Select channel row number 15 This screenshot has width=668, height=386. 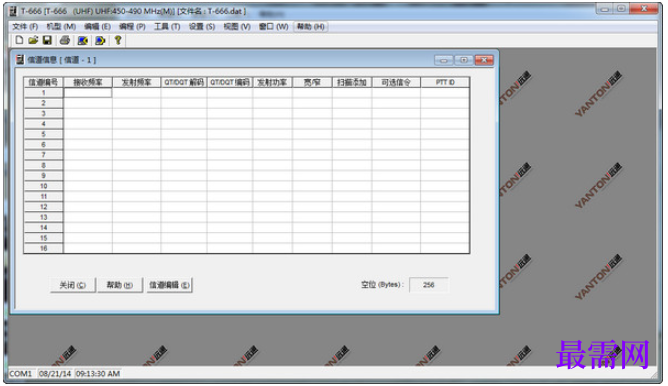click(43, 238)
